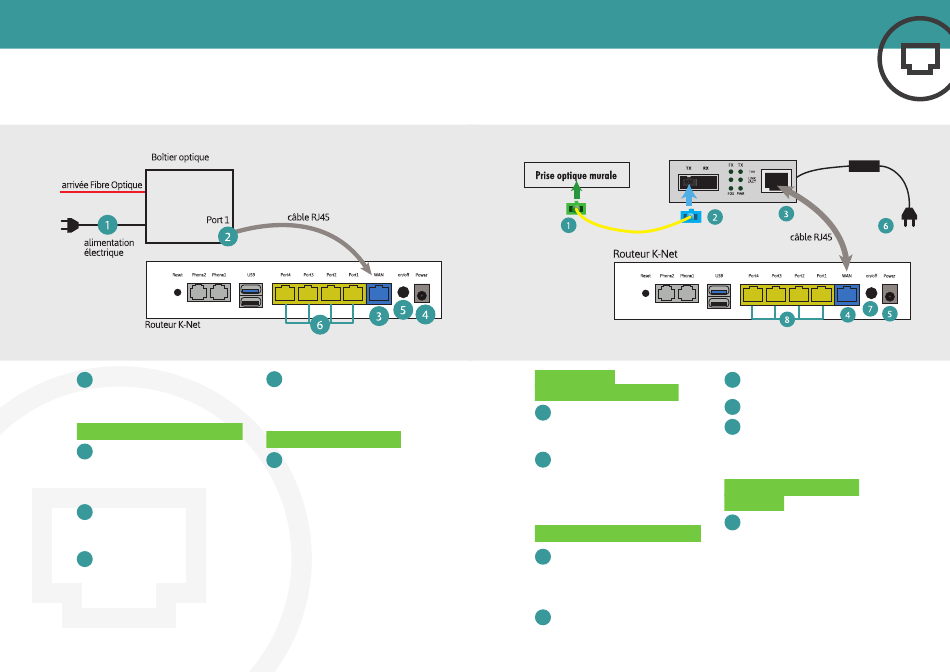Viewport: 950px width, 672px height.
Task: Click the red fiber optic arrival line
Action: (102, 192)
